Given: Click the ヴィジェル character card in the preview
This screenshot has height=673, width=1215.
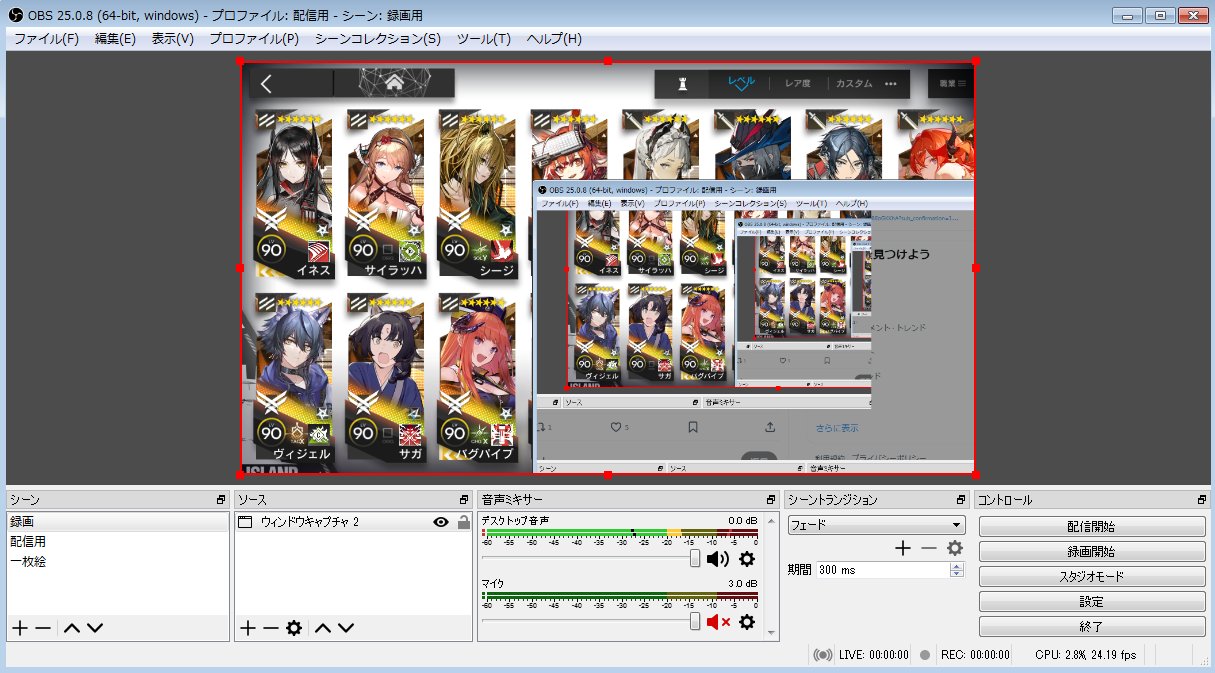Looking at the screenshot, I should (295, 377).
